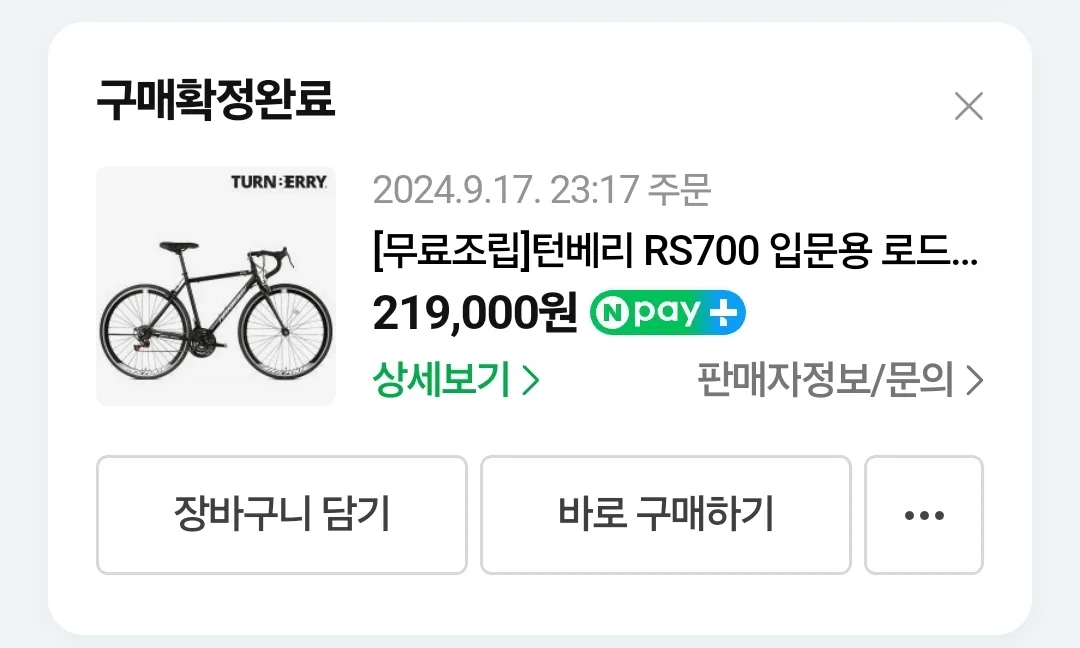The width and height of the screenshot is (1080, 648).
Task: Click the Npay plus badge
Action: point(667,313)
